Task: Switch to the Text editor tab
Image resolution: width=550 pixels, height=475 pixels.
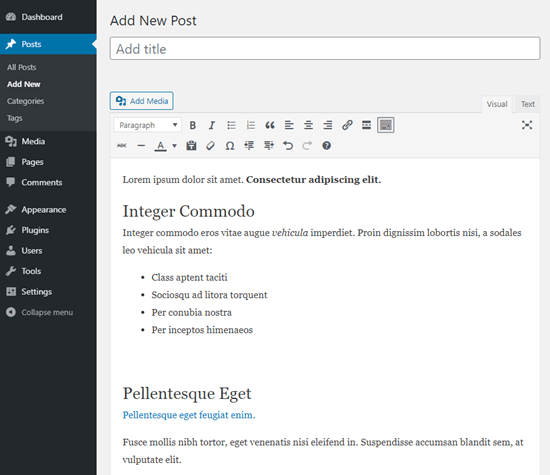Action: (527, 104)
